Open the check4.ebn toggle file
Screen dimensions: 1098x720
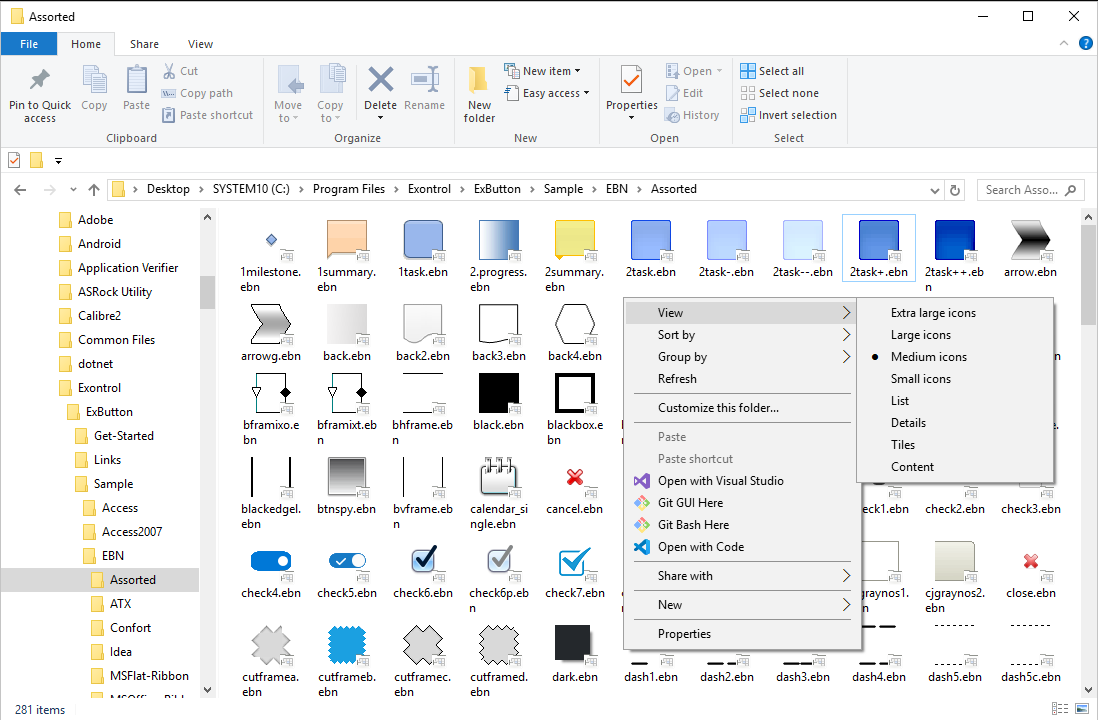coord(270,564)
